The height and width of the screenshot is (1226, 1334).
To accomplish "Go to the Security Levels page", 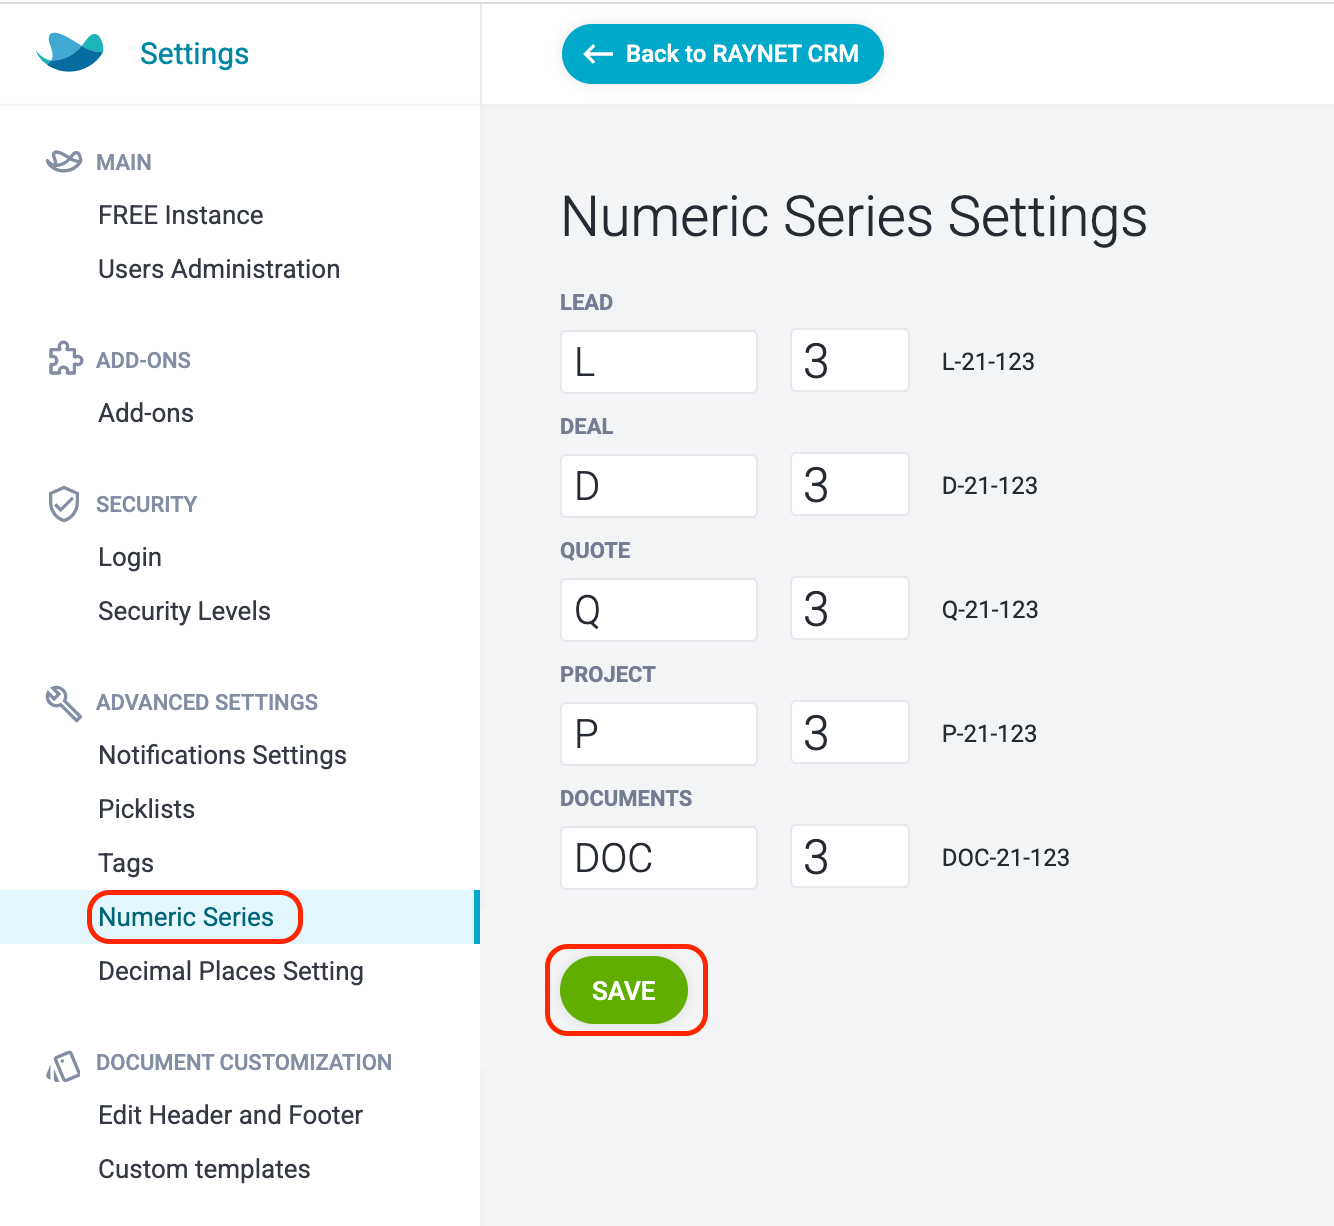I will click(x=185, y=611).
